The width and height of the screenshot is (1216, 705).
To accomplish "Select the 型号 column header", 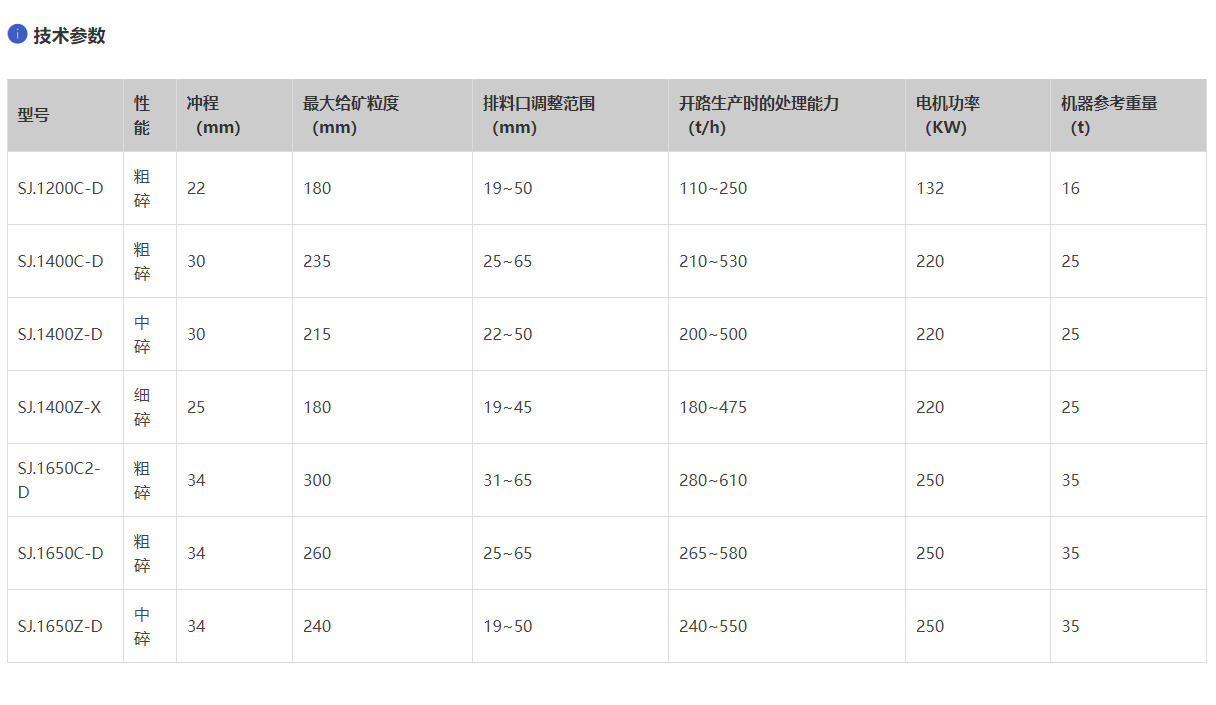I will tap(33, 115).
